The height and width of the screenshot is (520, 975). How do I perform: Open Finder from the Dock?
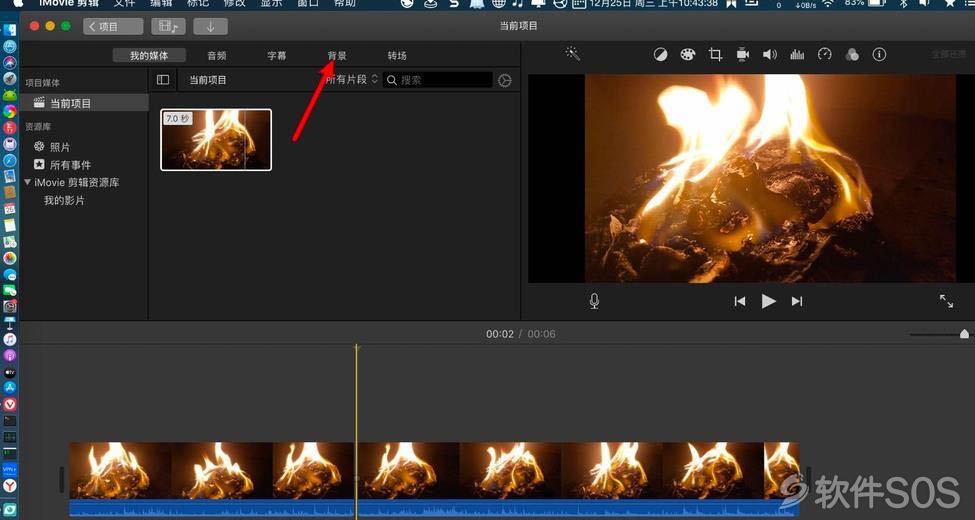10,30
